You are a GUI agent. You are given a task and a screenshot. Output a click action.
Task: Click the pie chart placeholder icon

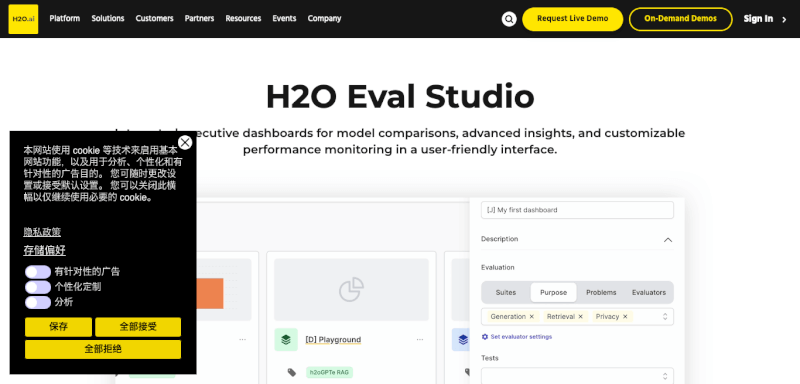pyautogui.click(x=352, y=290)
